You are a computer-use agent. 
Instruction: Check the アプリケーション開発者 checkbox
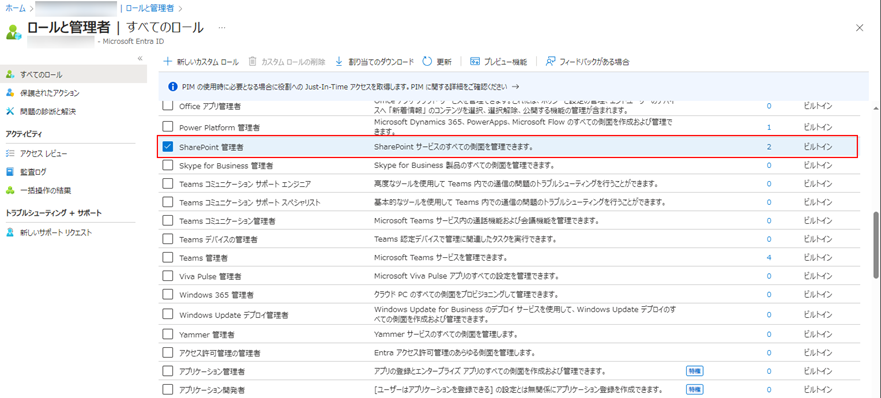pyautogui.click(x=167, y=389)
